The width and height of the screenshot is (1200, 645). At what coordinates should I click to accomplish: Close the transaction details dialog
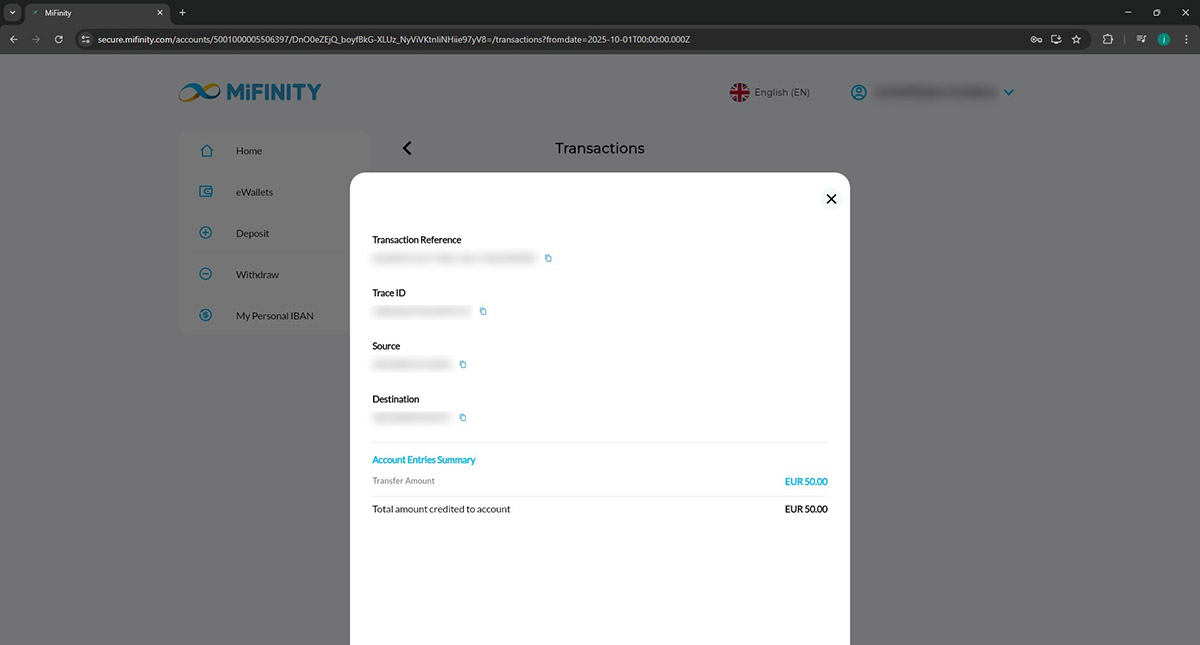click(830, 199)
